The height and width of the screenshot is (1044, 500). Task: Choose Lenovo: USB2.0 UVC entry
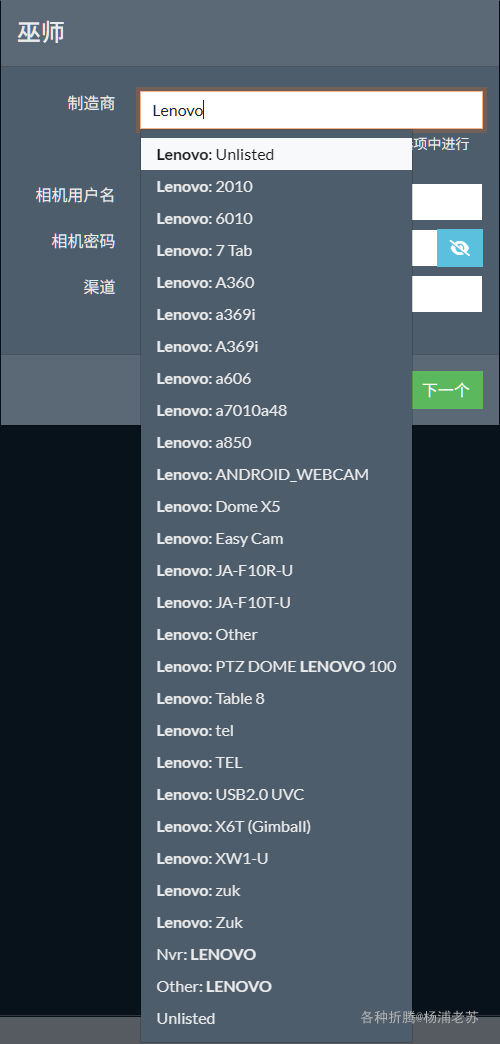[276, 794]
